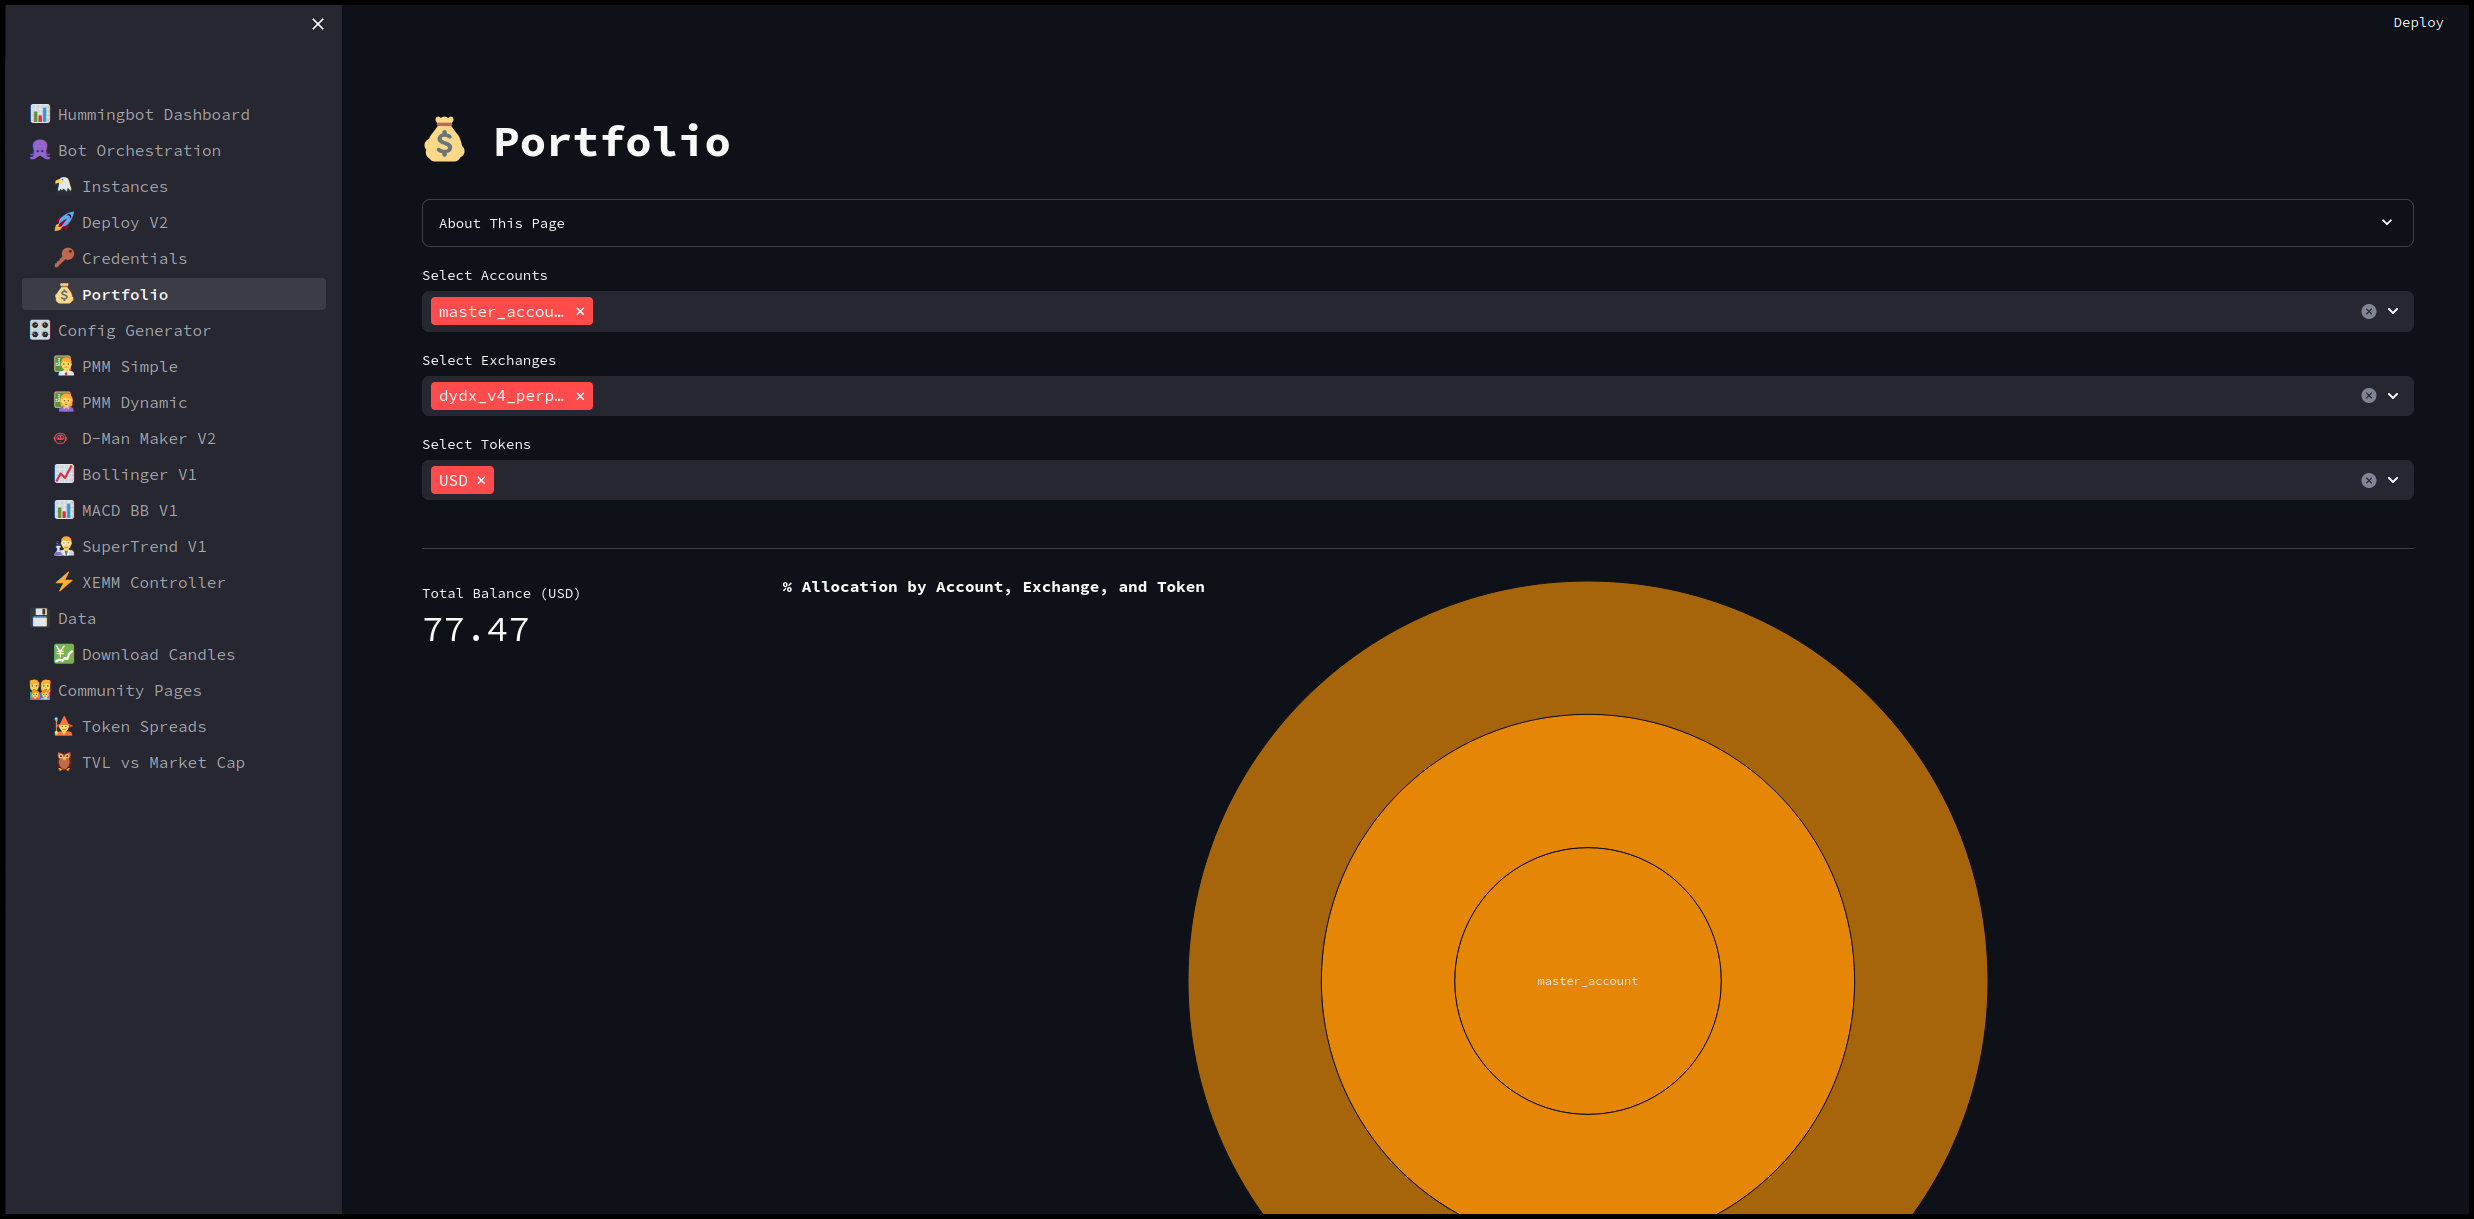2474x1219 pixels.
Task: Open the Instances page
Action: click(x=125, y=186)
